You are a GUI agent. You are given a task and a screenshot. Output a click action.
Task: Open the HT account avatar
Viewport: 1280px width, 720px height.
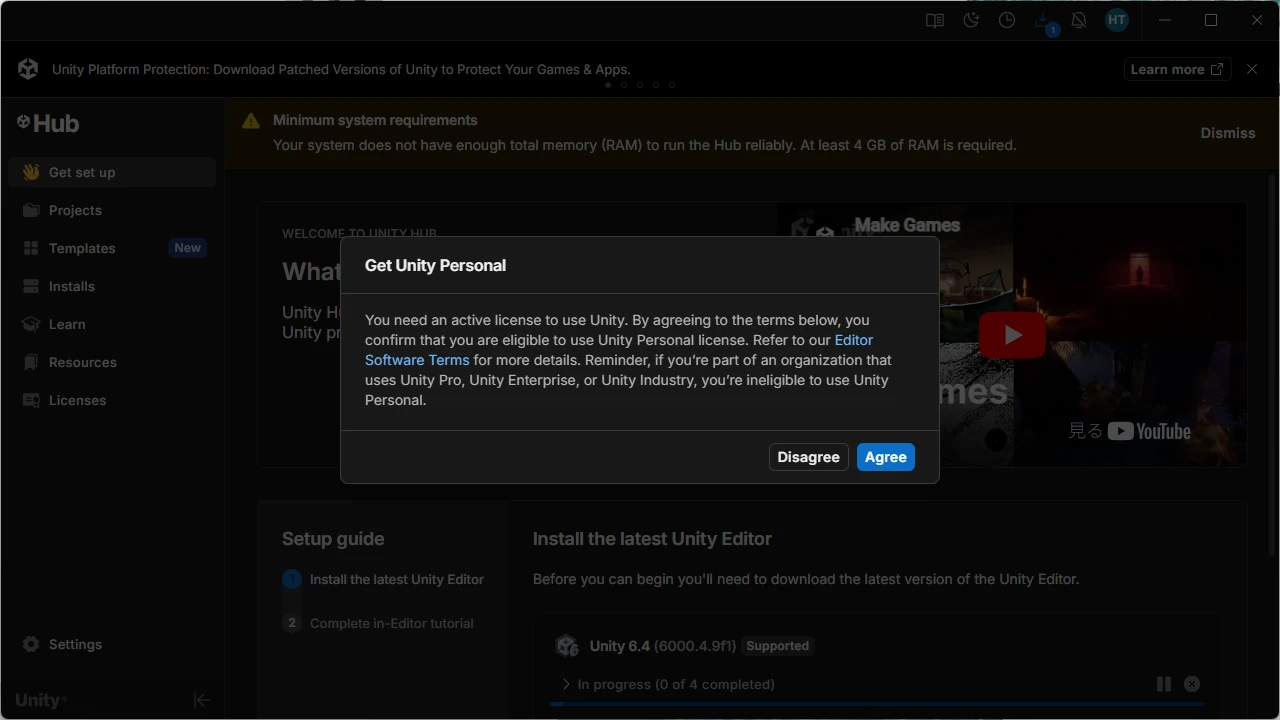(x=1116, y=20)
